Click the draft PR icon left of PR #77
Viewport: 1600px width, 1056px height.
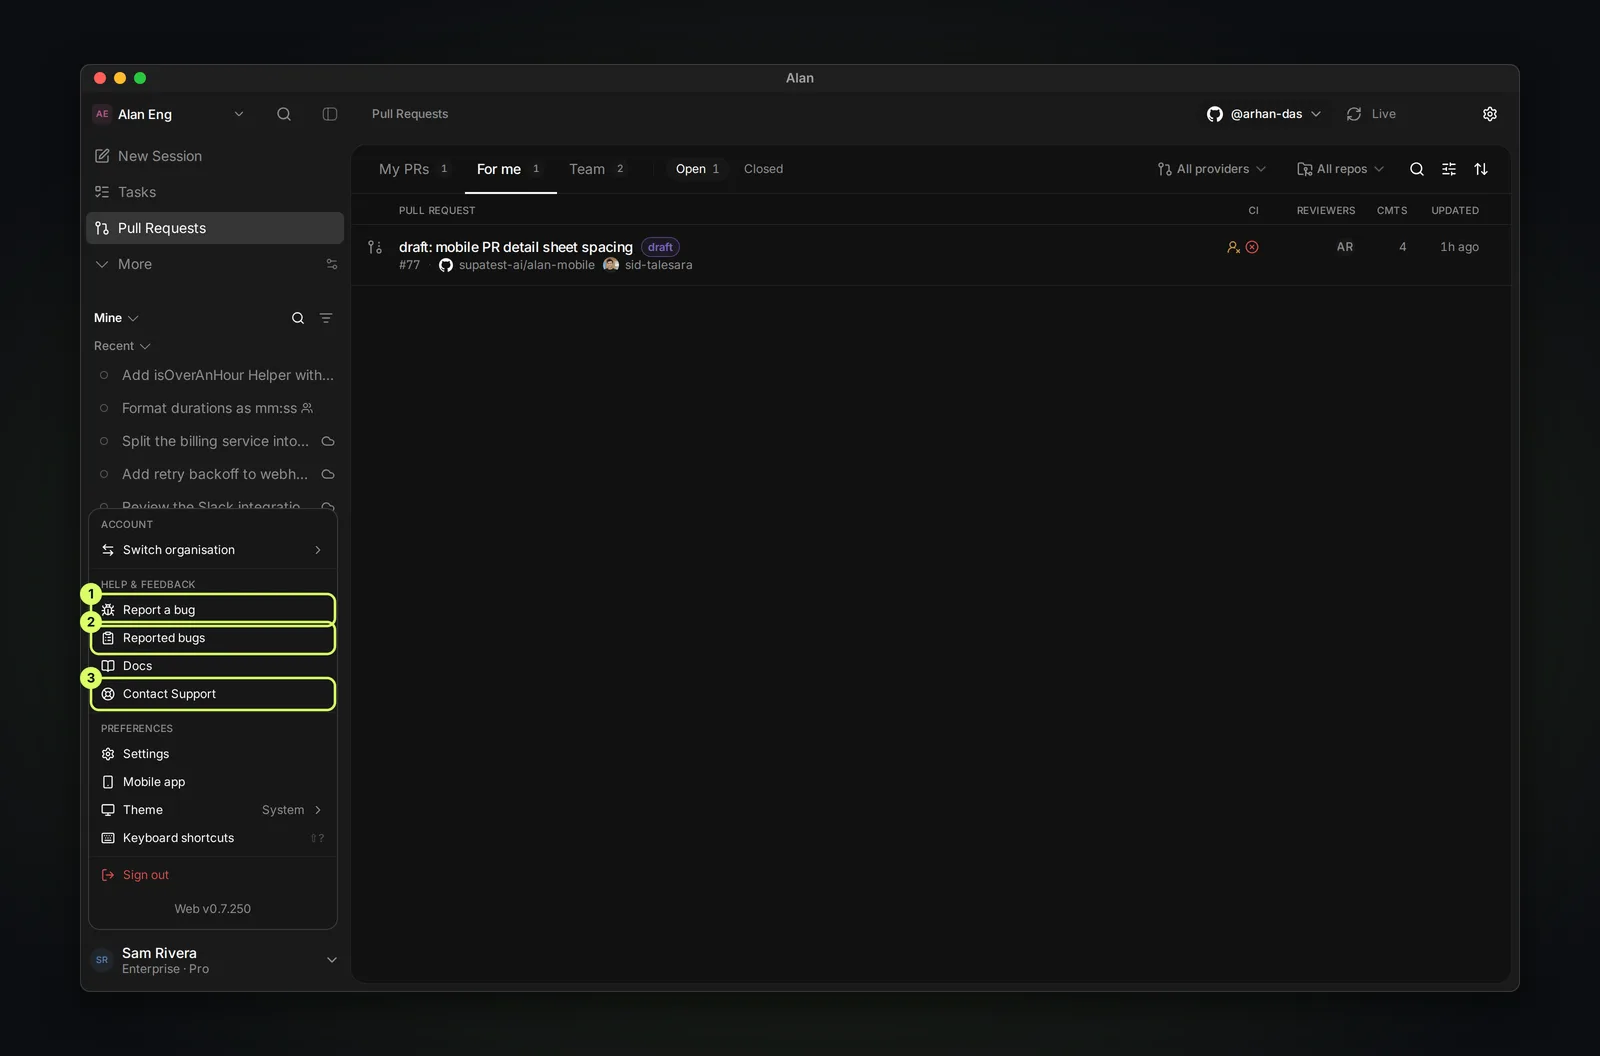[x=375, y=247]
